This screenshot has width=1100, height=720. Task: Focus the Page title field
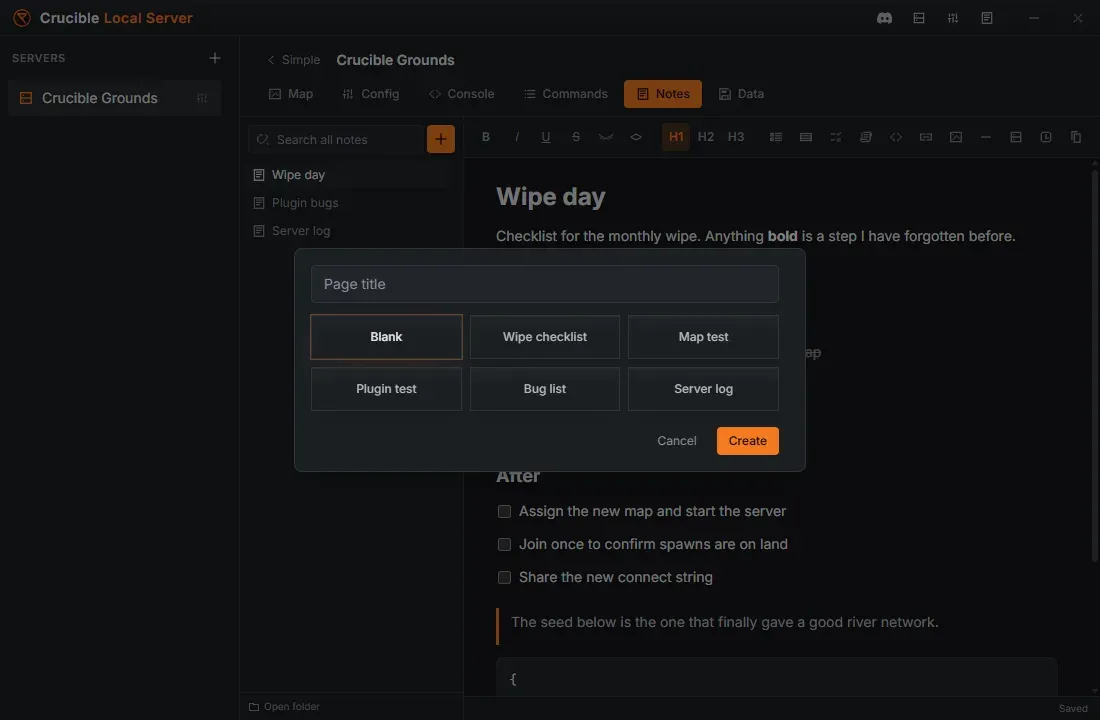pyautogui.click(x=545, y=284)
